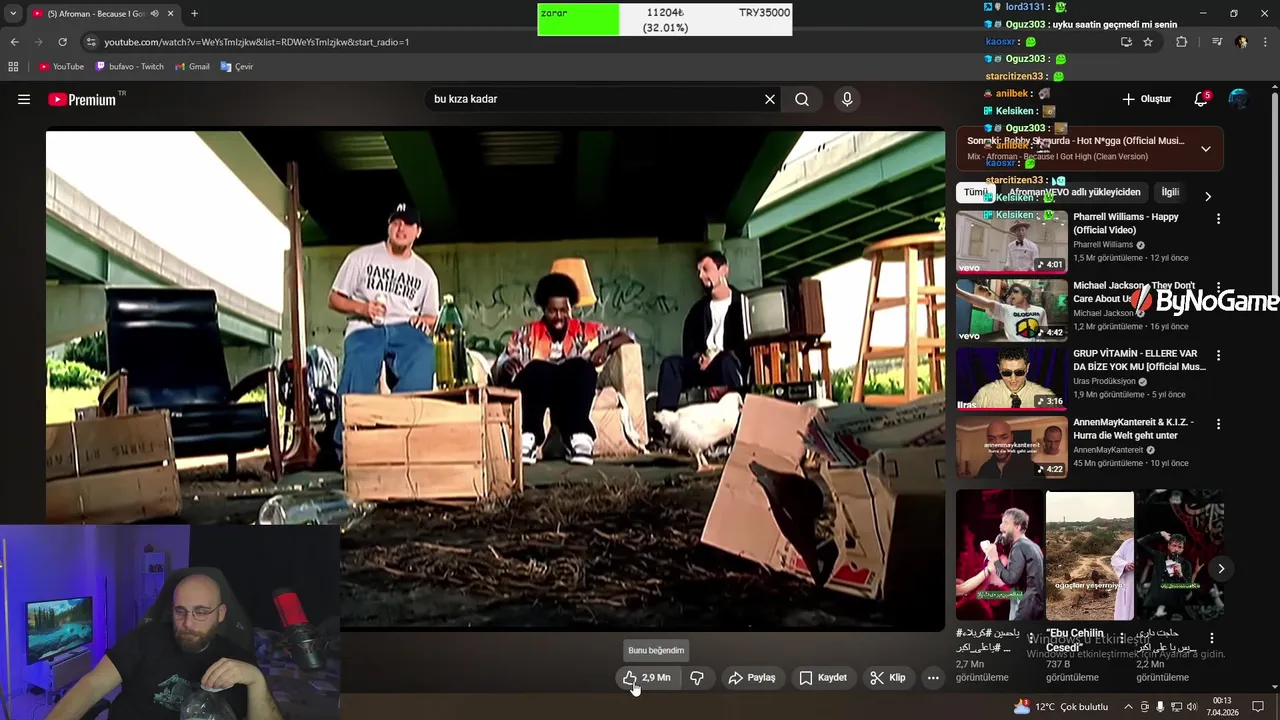The width and height of the screenshot is (1280, 720).
Task: Show hidden system tray icons chevron
Action: click(x=1128, y=706)
